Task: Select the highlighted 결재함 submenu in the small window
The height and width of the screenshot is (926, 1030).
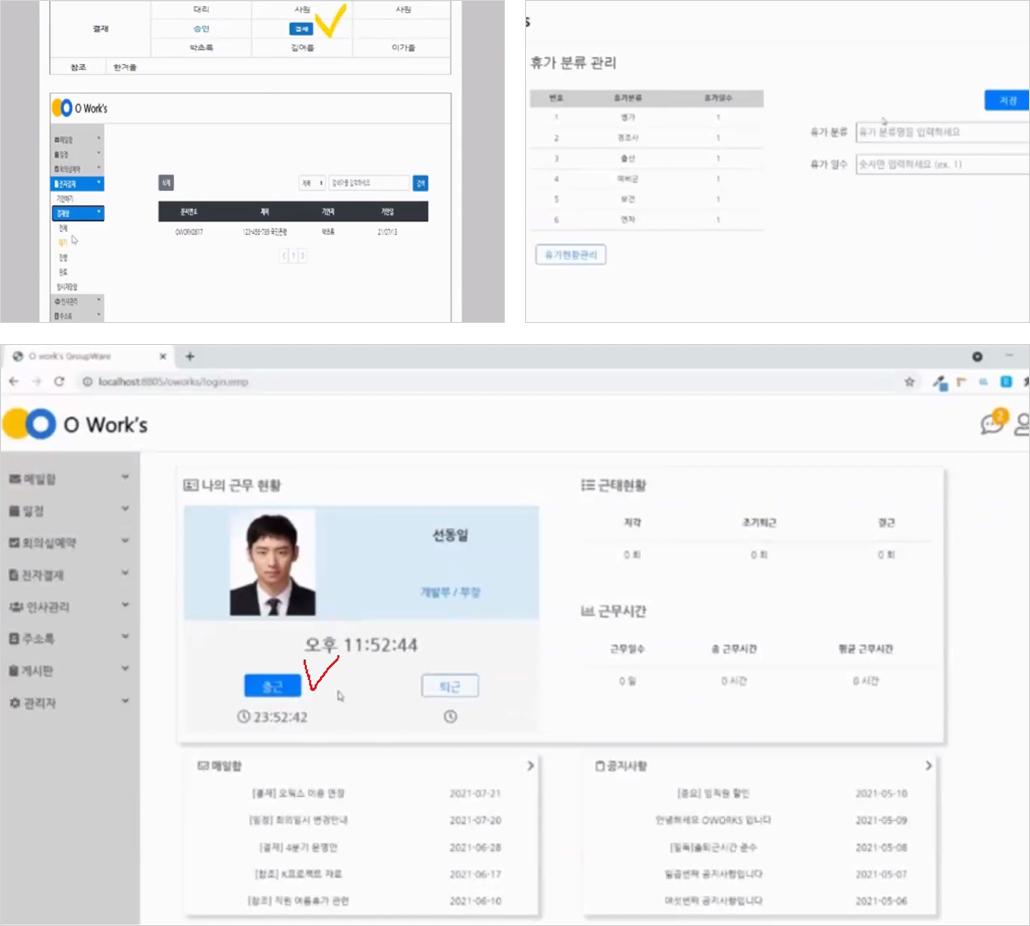Action: click(x=78, y=213)
